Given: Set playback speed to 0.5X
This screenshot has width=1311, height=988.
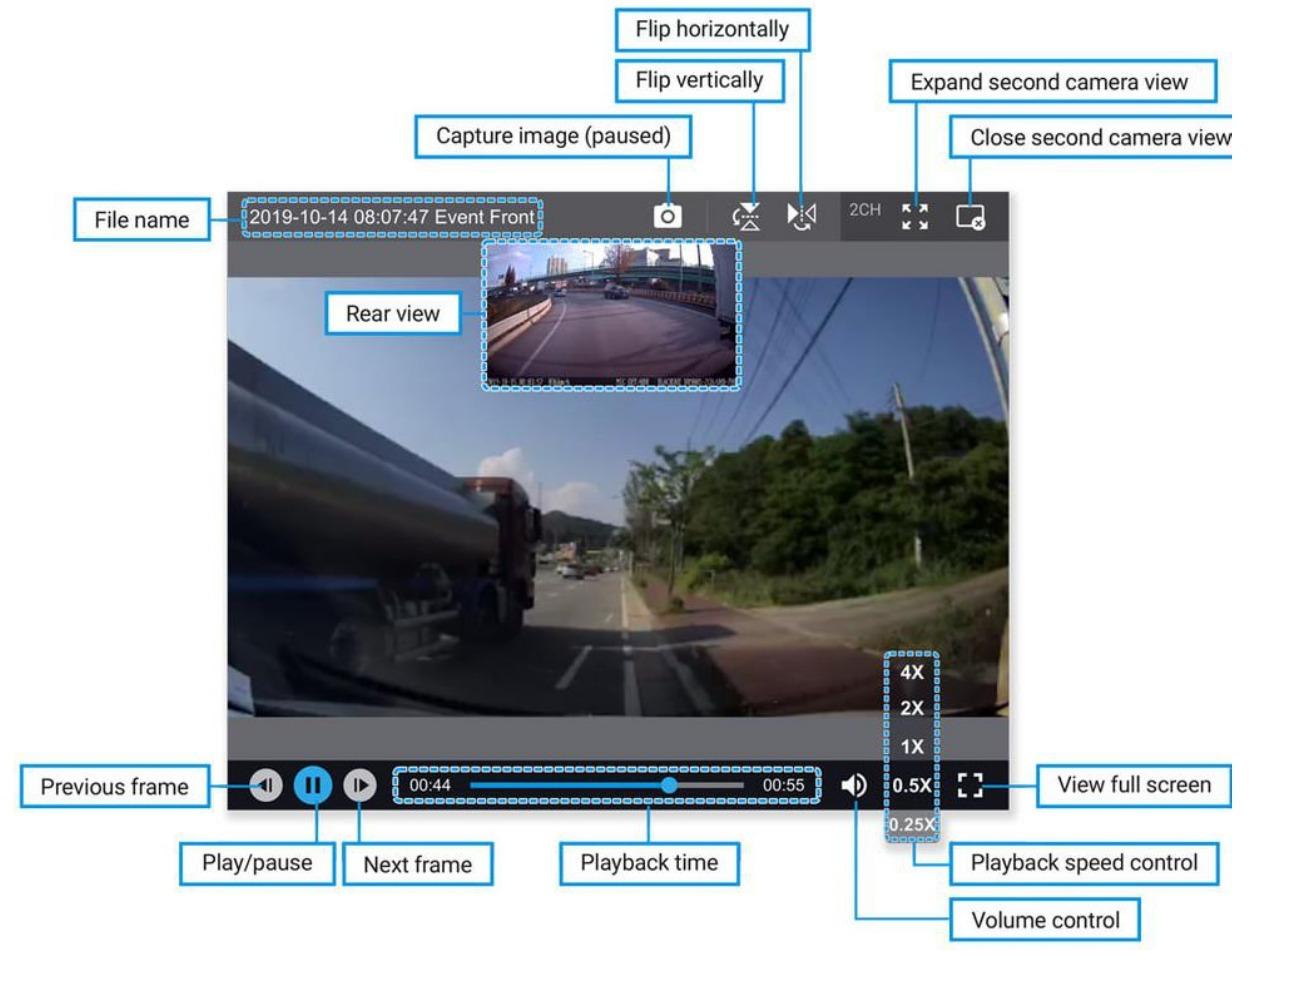Looking at the screenshot, I should tap(912, 785).
